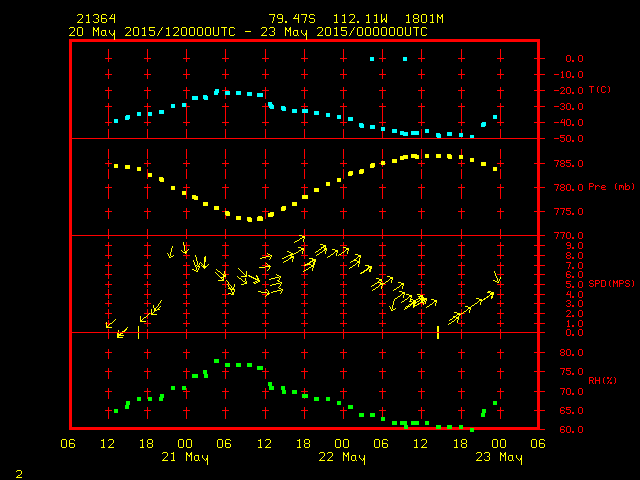Click the 2.0 wind speed tick label
The height and width of the screenshot is (480, 640).
point(574,314)
